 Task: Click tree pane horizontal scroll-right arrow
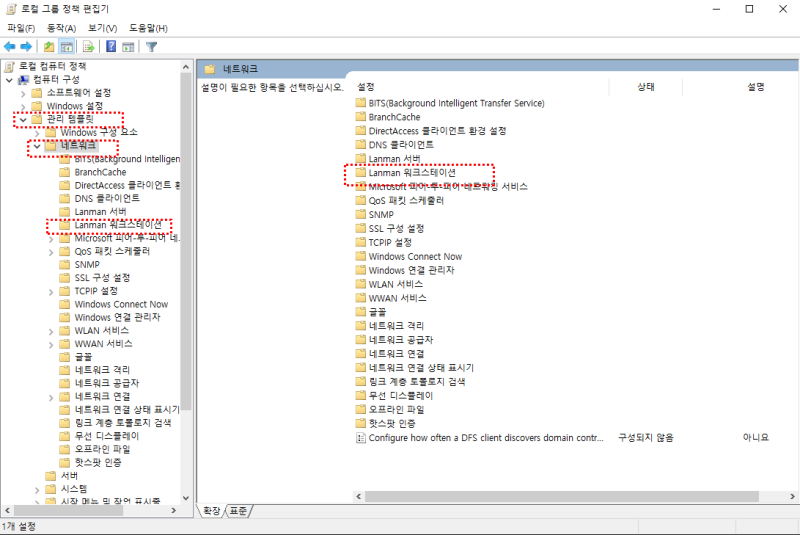tap(173, 510)
